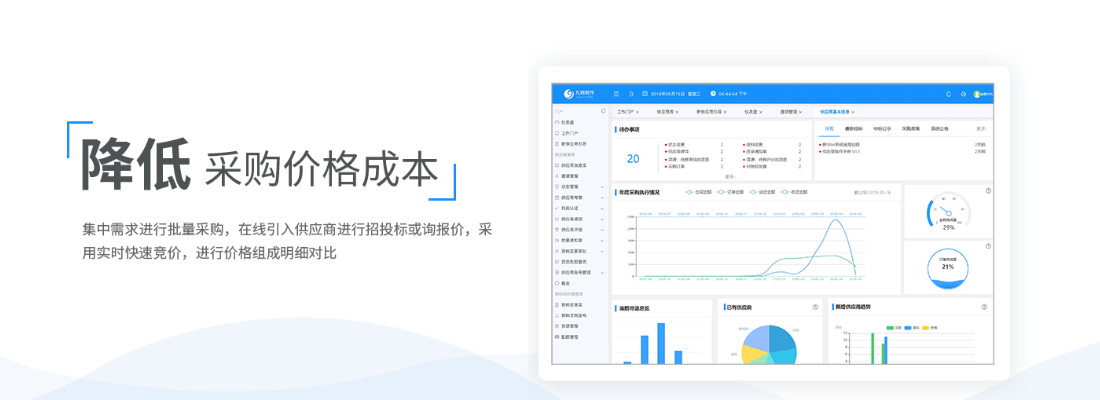Click the 20 pending count

click(x=633, y=159)
